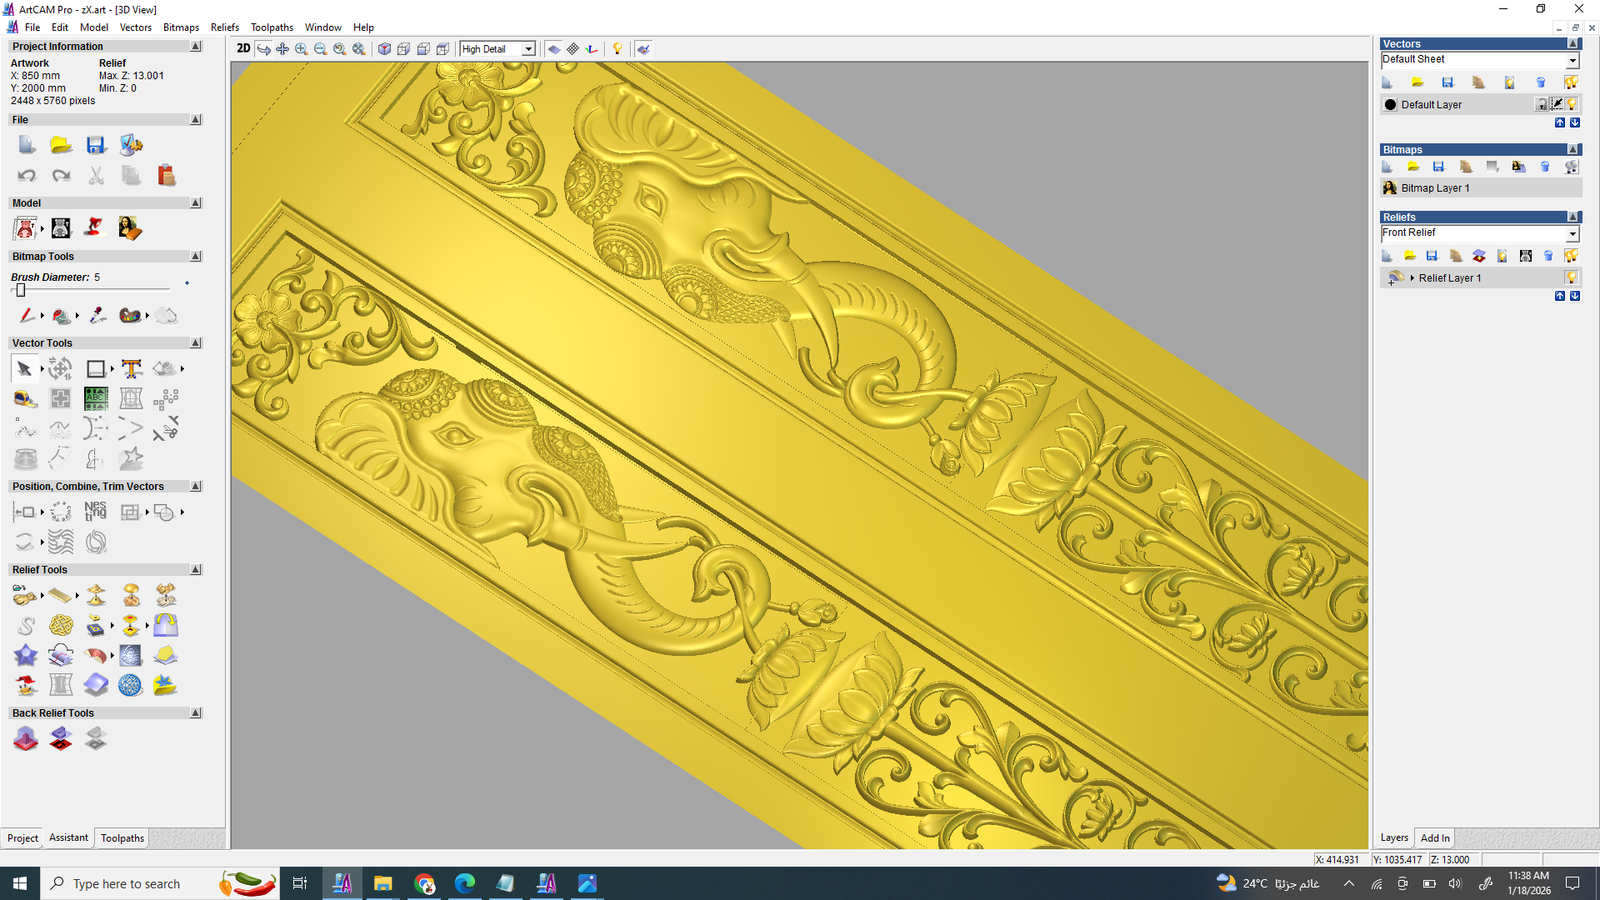
Task: Click the Save file icon in File section
Action: (x=96, y=146)
